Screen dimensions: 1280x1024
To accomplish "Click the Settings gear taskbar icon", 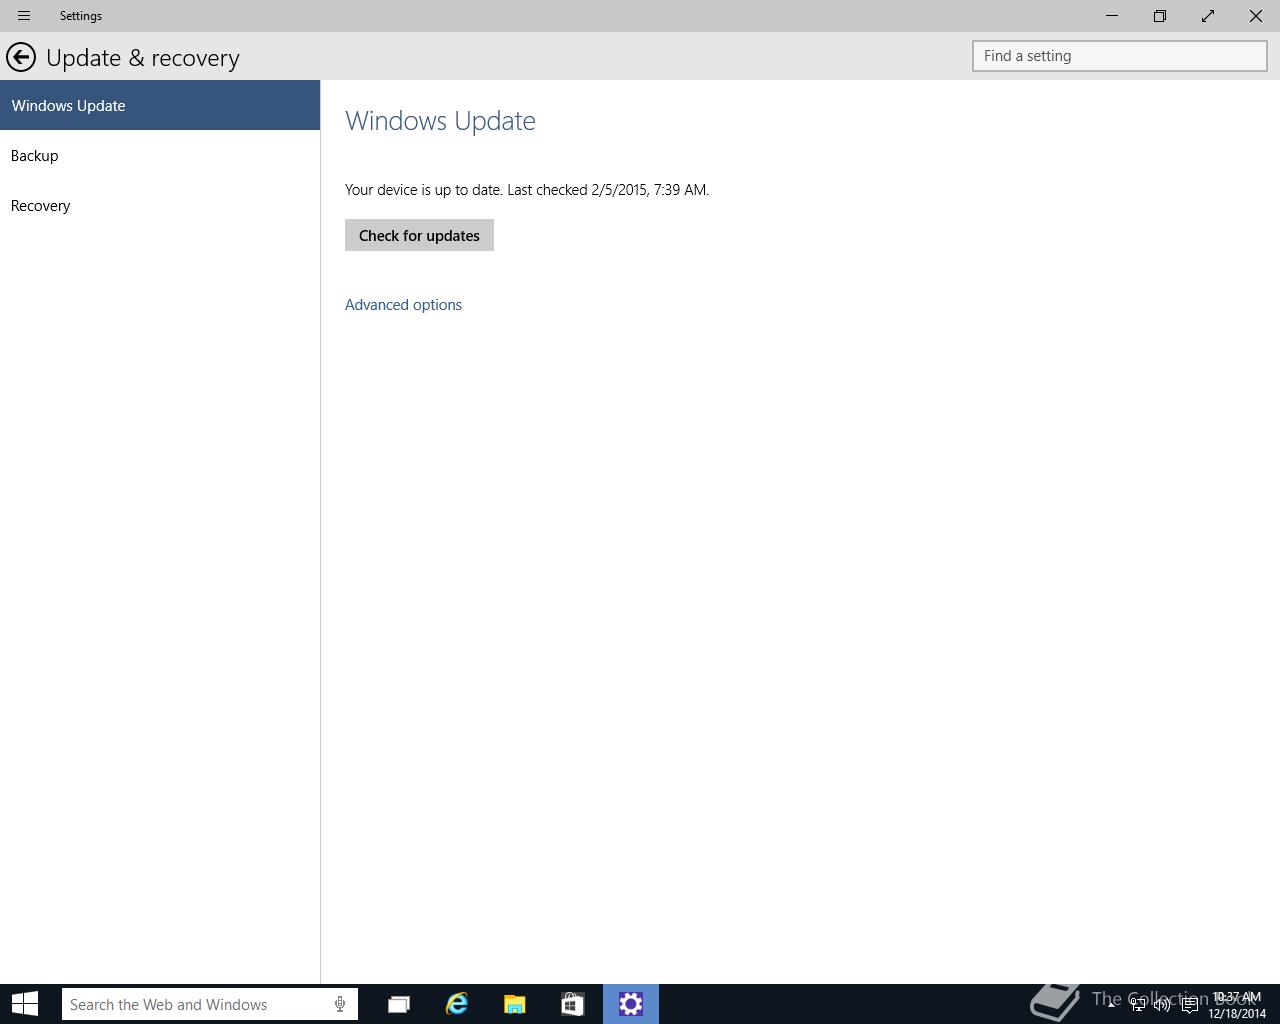I will [x=631, y=1004].
